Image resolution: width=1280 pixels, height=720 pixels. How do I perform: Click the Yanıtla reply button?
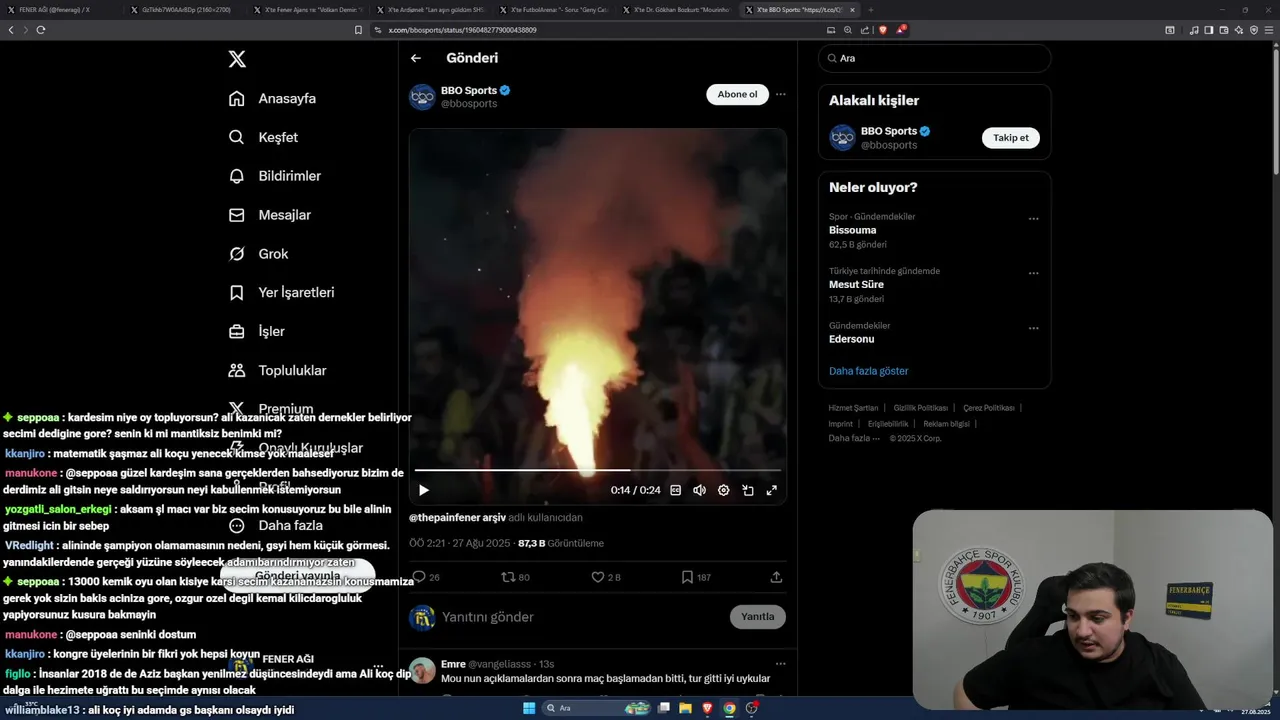pyautogui.click(x=757, y=616)
